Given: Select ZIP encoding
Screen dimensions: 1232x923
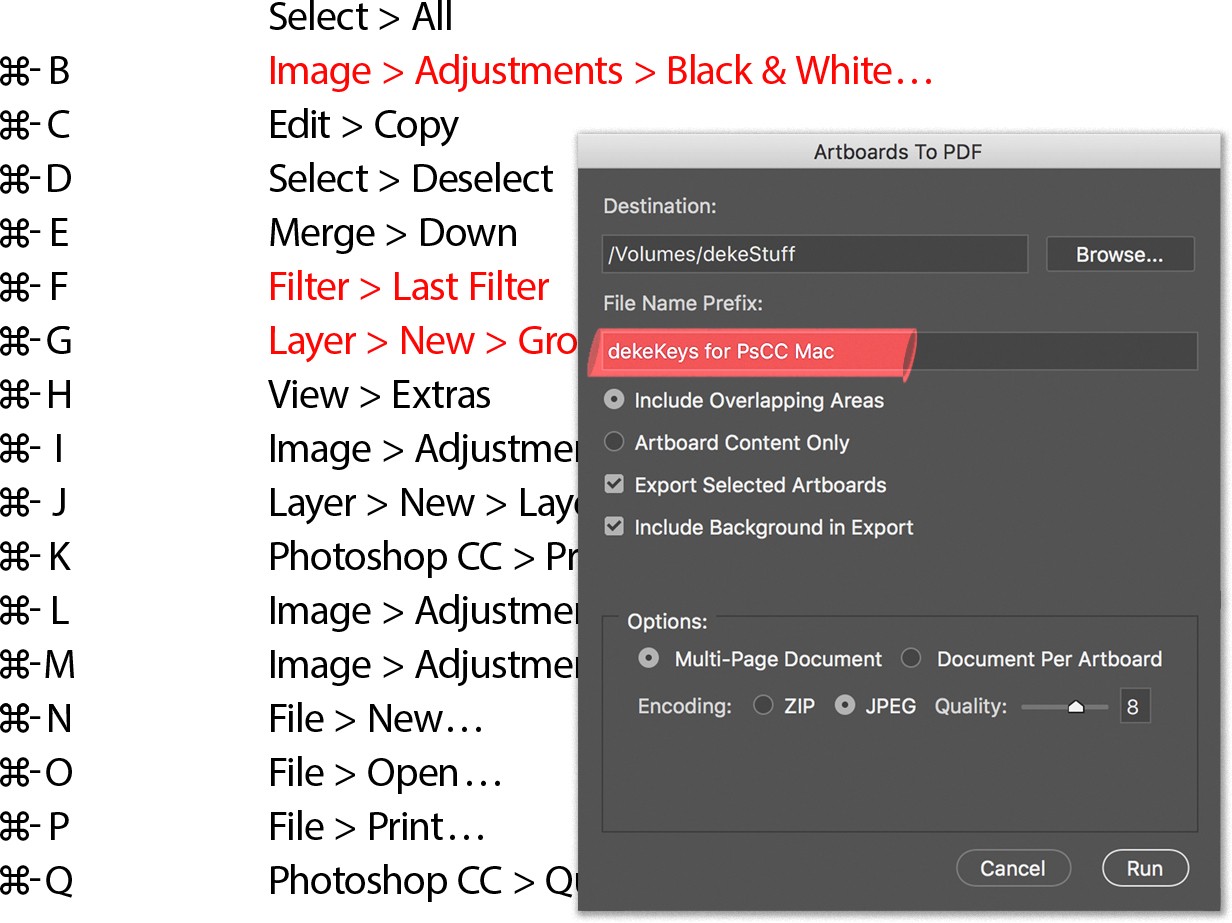Looking at the screenshot, I should click(764, 706).
